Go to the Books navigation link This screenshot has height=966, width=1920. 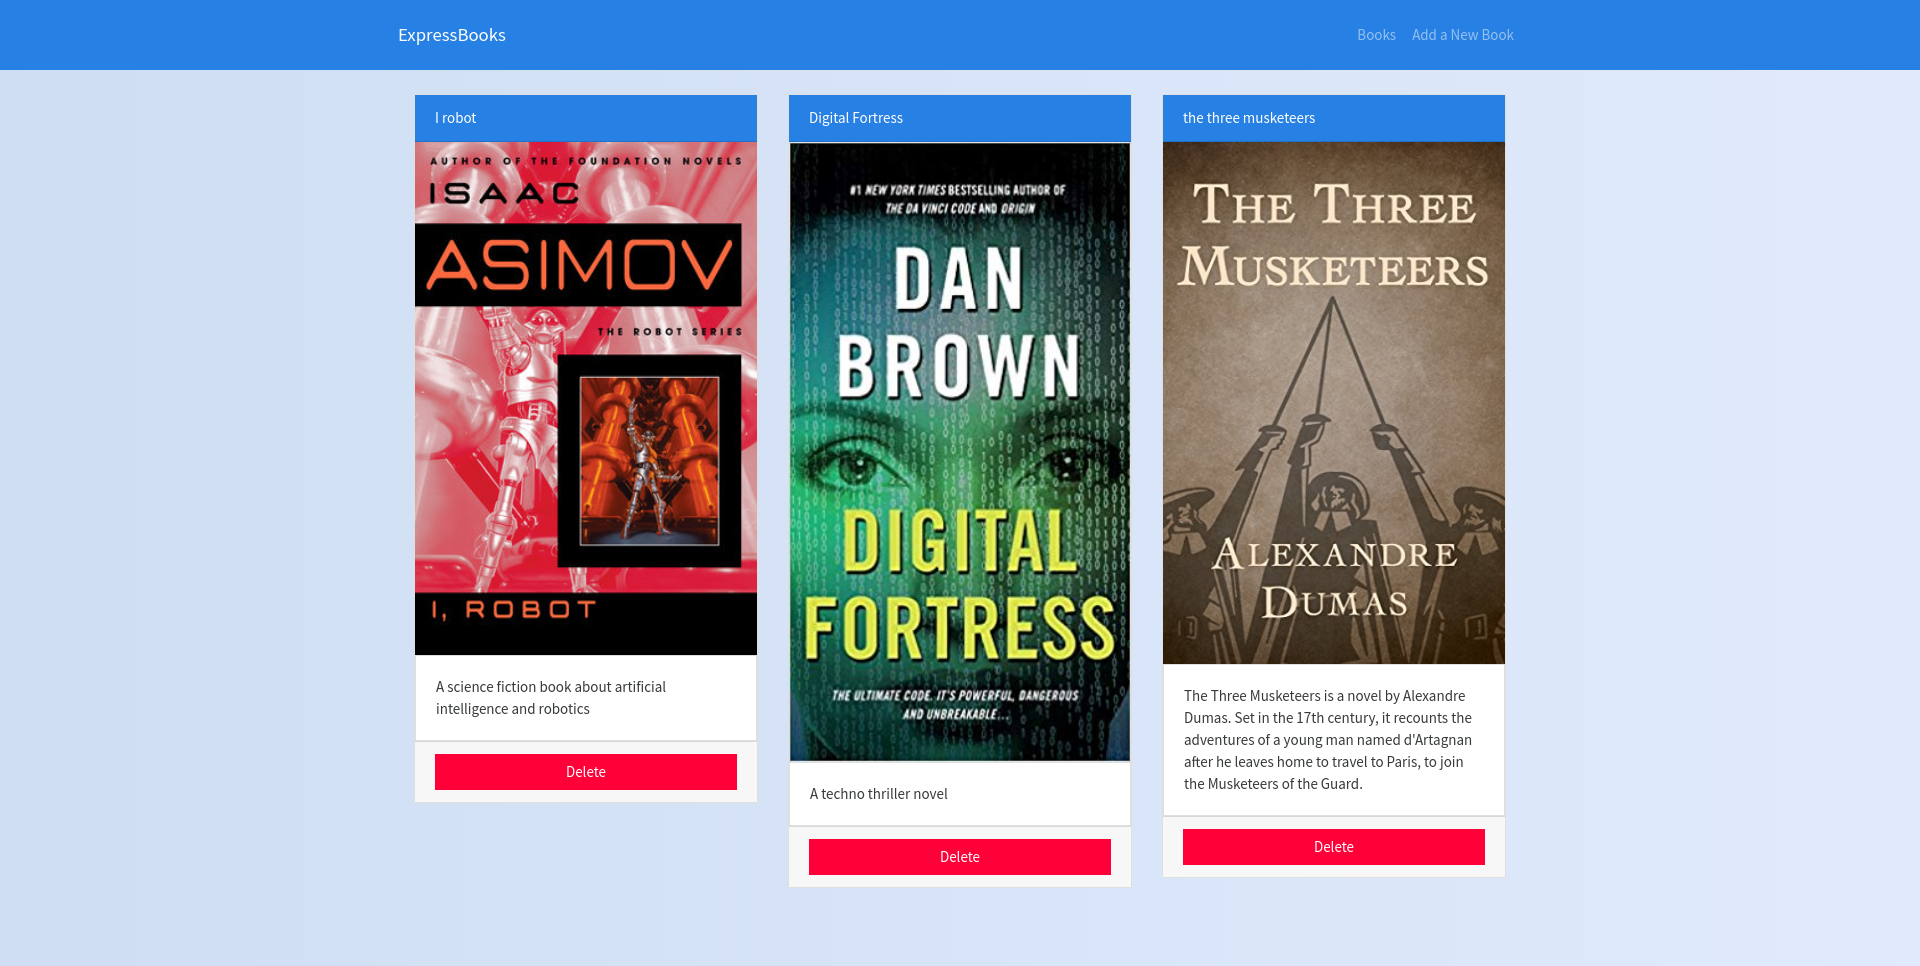1376,35
